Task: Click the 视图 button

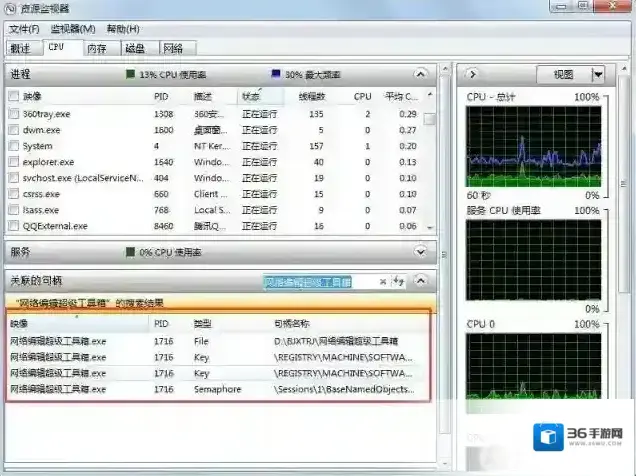Action: click(564, 75)
